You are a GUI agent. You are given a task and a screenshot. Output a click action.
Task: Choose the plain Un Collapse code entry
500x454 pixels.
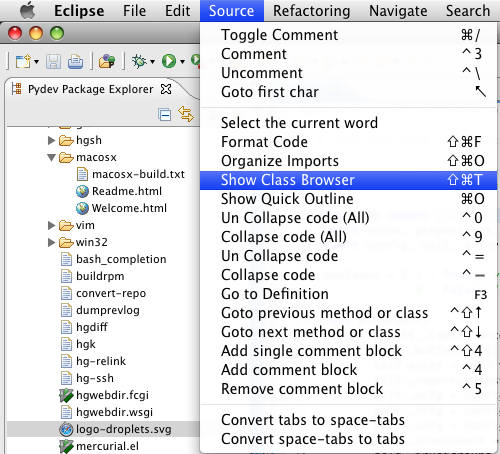[348, 256]
